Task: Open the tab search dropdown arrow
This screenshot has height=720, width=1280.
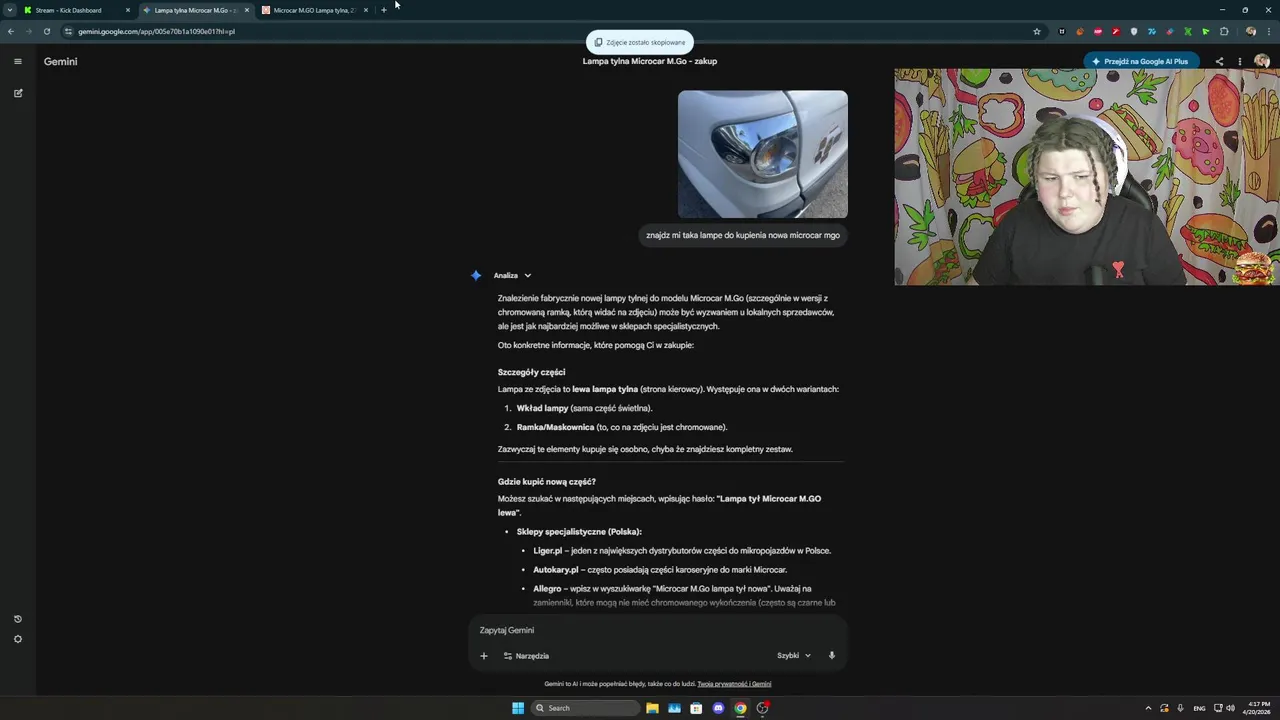Action: pyautogui.click(x=10, y=10)
